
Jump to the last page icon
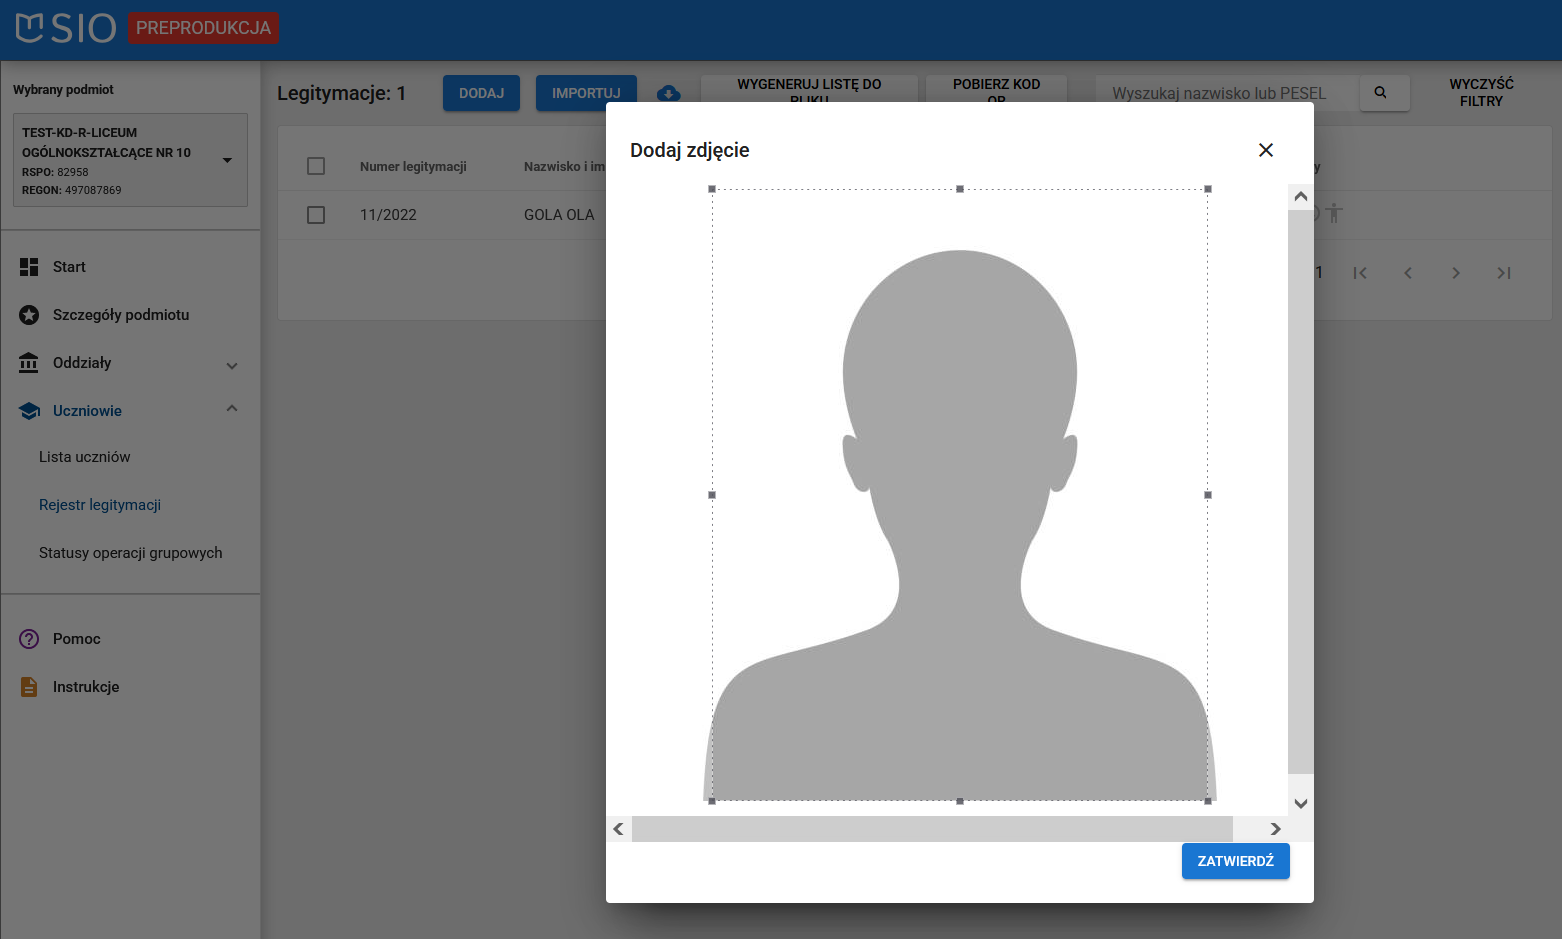pyautogui.click(x=1503, y=273)
